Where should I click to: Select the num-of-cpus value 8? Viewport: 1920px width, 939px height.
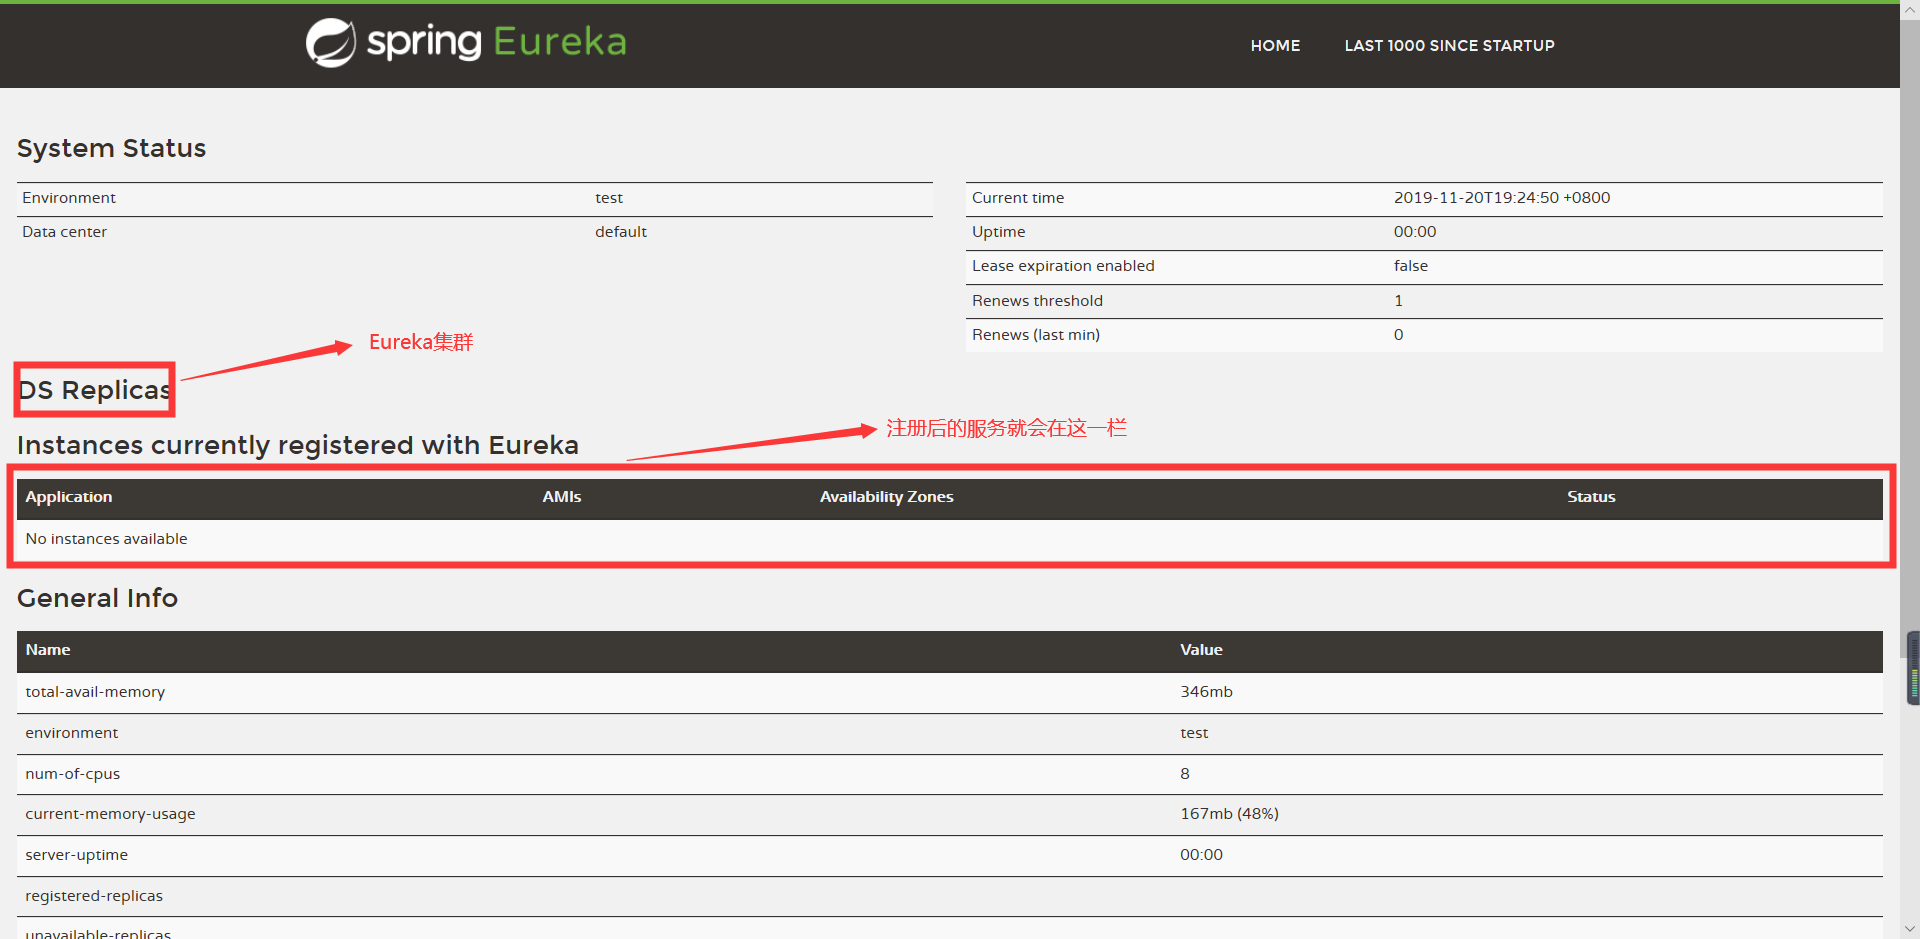coord(1185,774)
